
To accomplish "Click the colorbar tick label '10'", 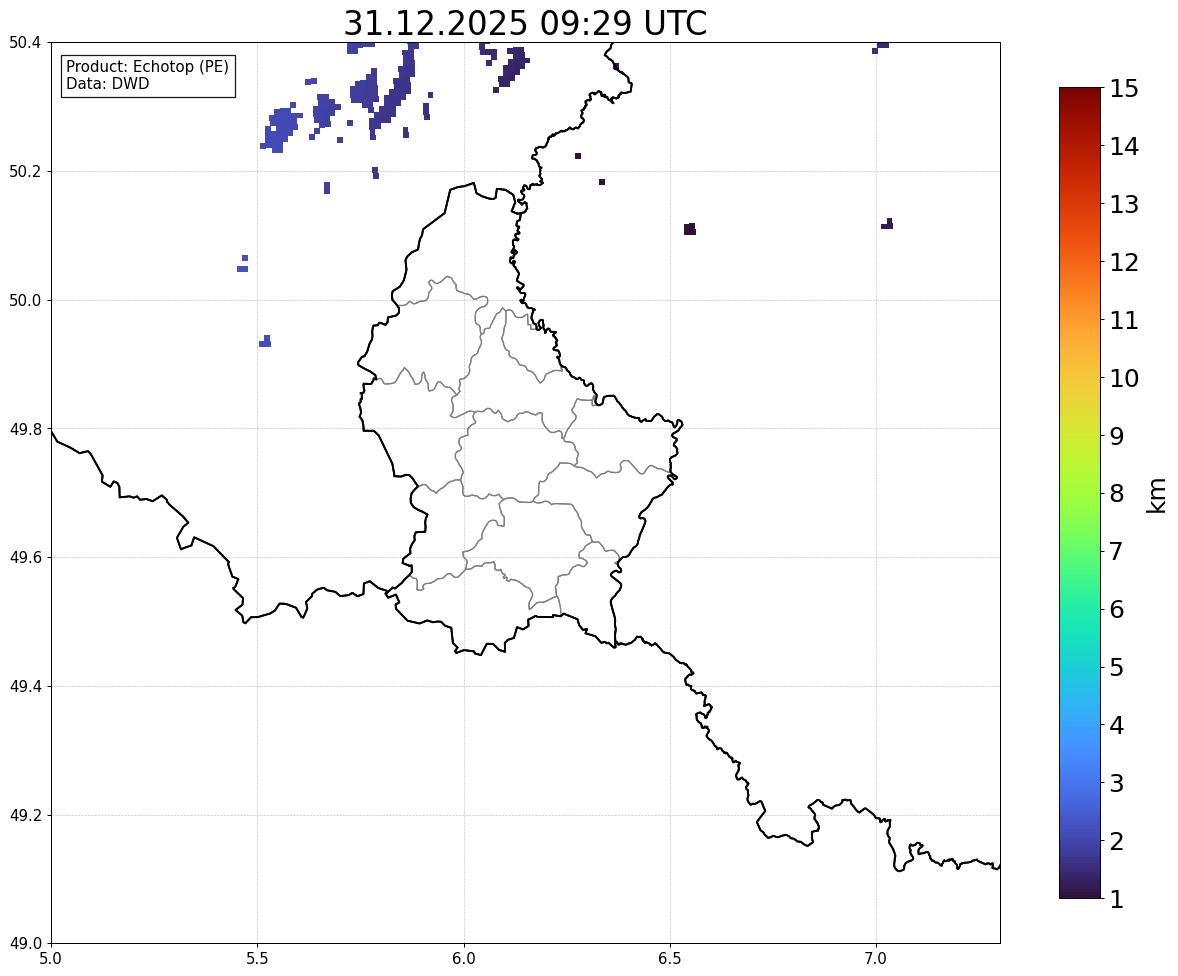I will [x=1123, y=378].
